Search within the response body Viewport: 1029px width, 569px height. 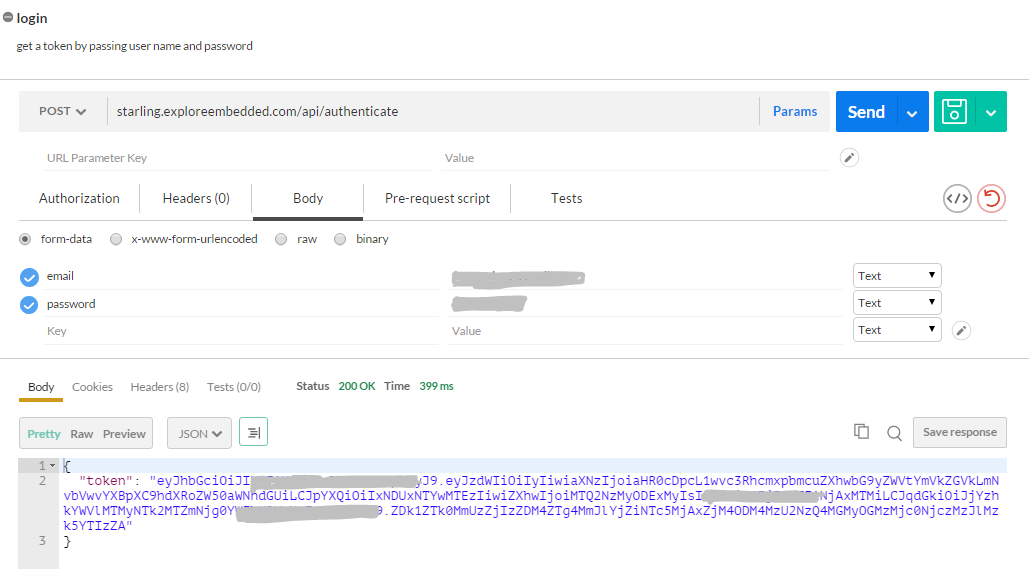pyautogui.click(x=894, y=433)
